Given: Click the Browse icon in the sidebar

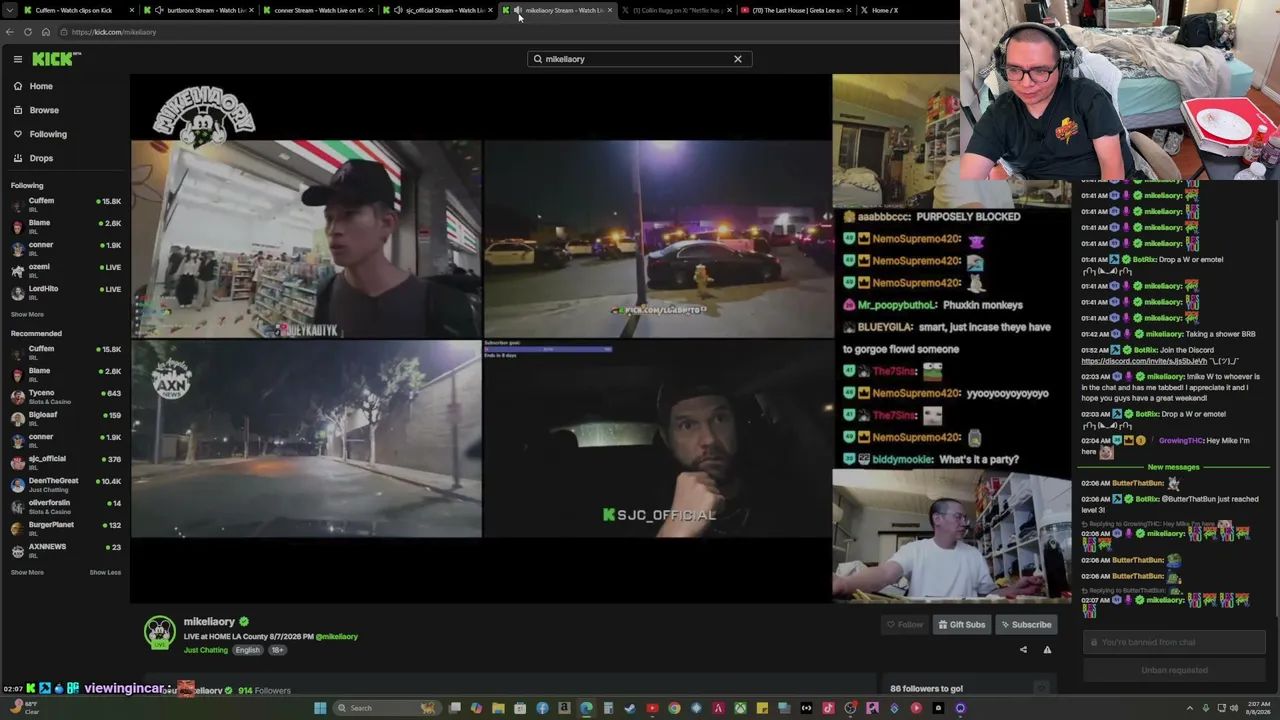Looking at the screenshot, I should 18,110.
